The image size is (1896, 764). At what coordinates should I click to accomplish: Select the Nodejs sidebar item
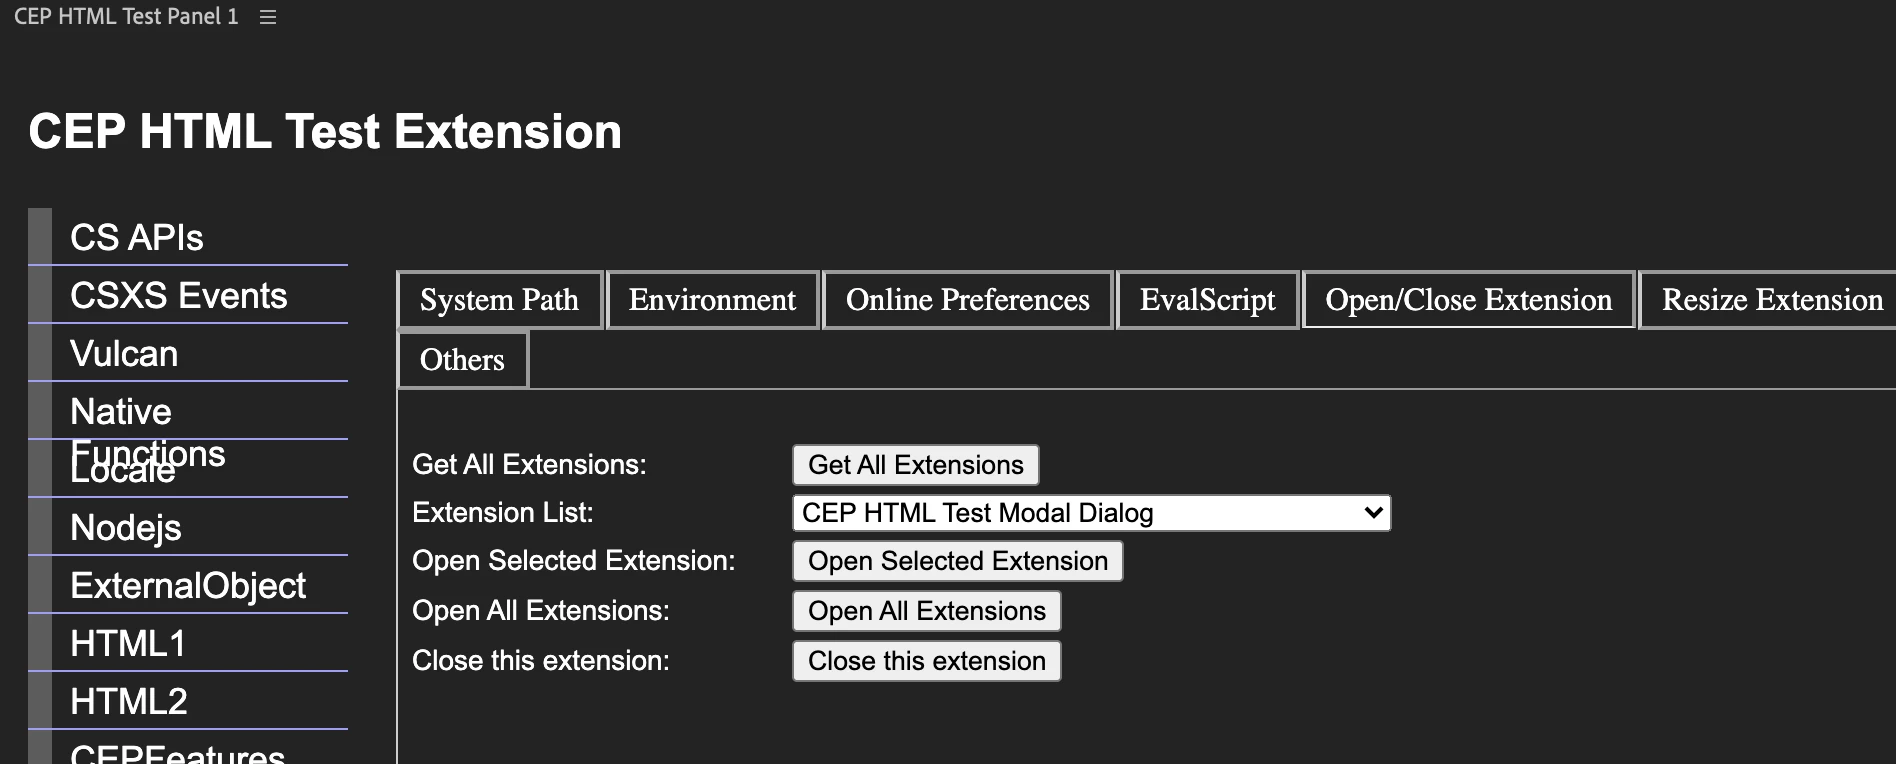(x=188, y=527)
